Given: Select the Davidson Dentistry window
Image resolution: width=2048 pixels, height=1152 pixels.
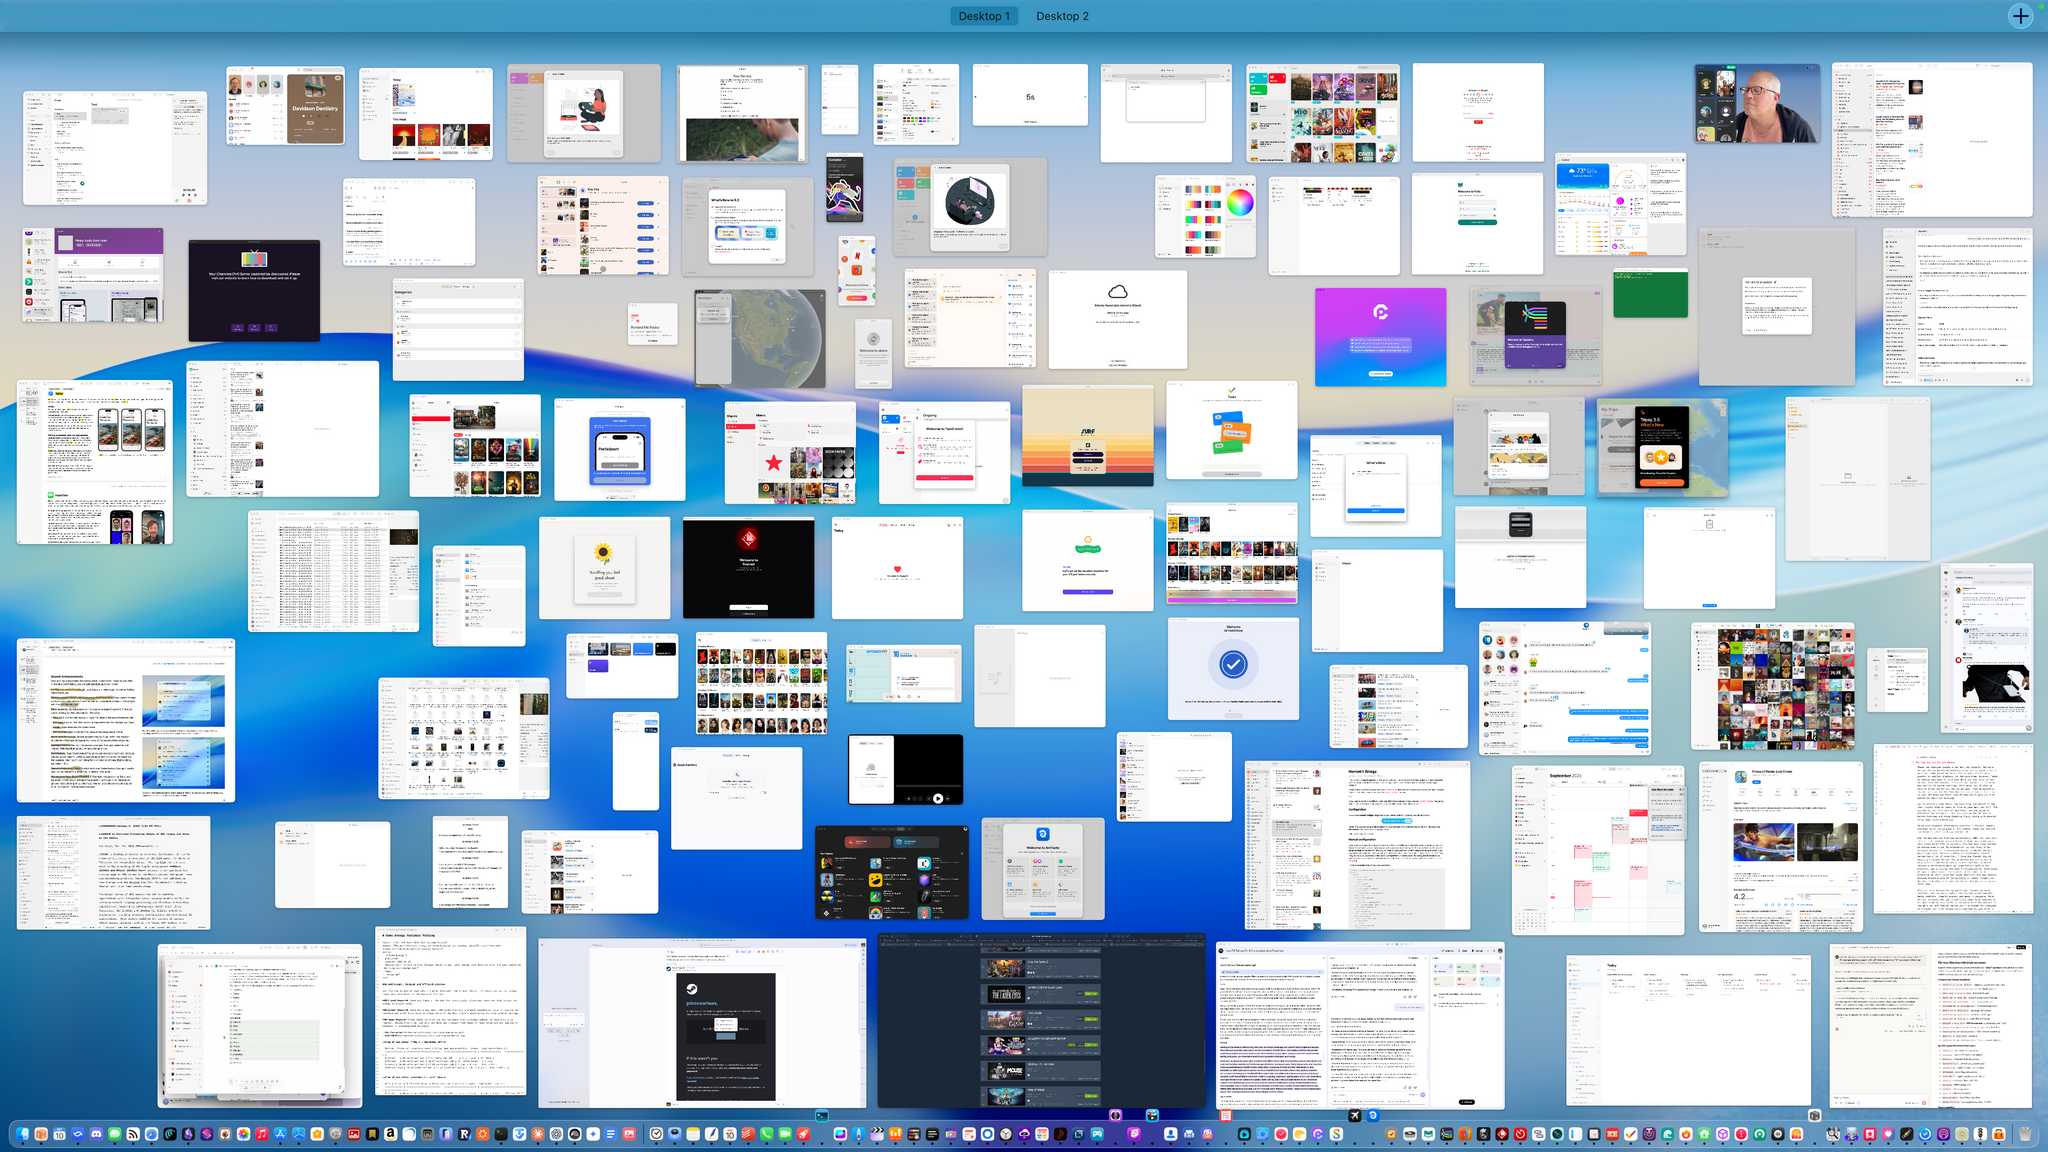Looking at the screenshot, I should [x=286, y=106].
